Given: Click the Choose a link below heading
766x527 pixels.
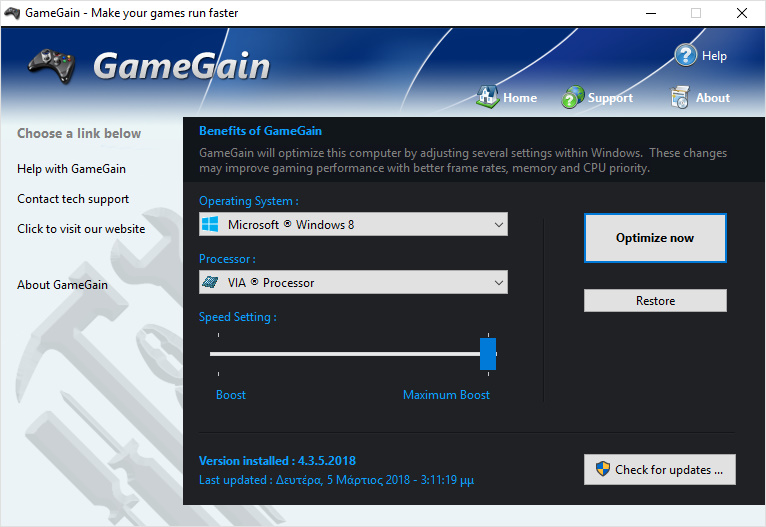Looking at the screenshot, I should pos(79,133).
